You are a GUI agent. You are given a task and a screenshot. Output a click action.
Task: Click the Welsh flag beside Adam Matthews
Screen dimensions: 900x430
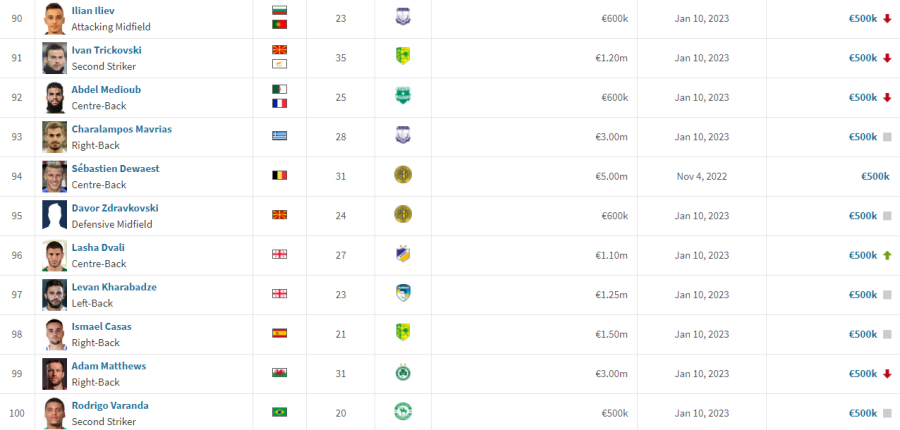coord(280,373)
